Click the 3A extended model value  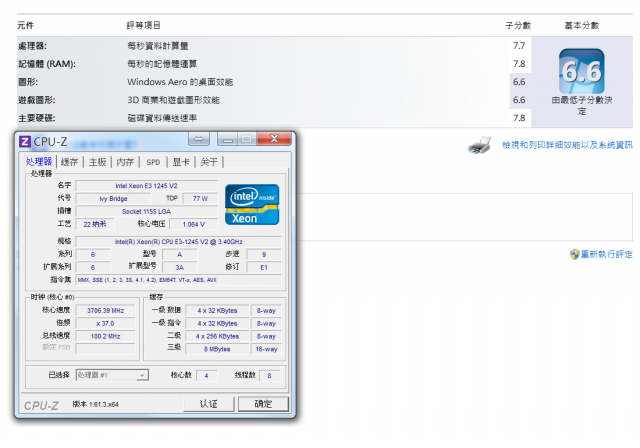pos(180,267)
